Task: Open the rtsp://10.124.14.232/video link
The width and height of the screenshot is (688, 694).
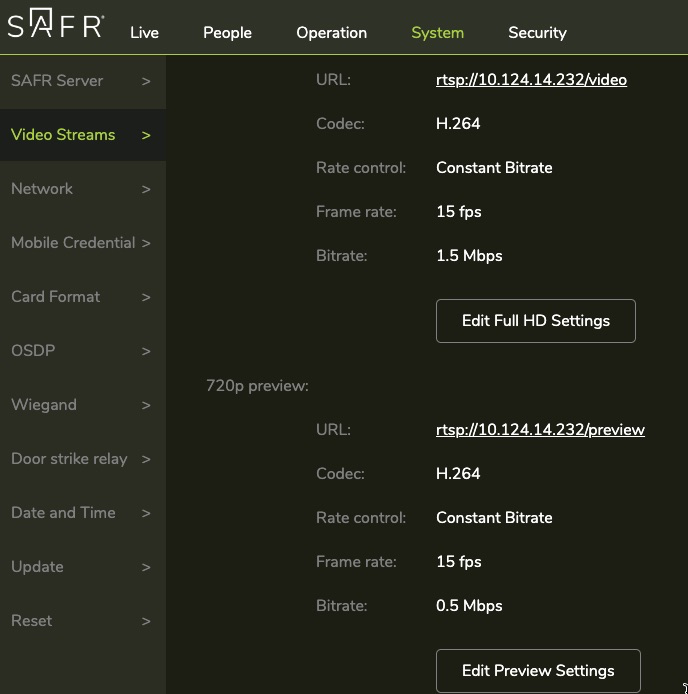Action: 531,80
